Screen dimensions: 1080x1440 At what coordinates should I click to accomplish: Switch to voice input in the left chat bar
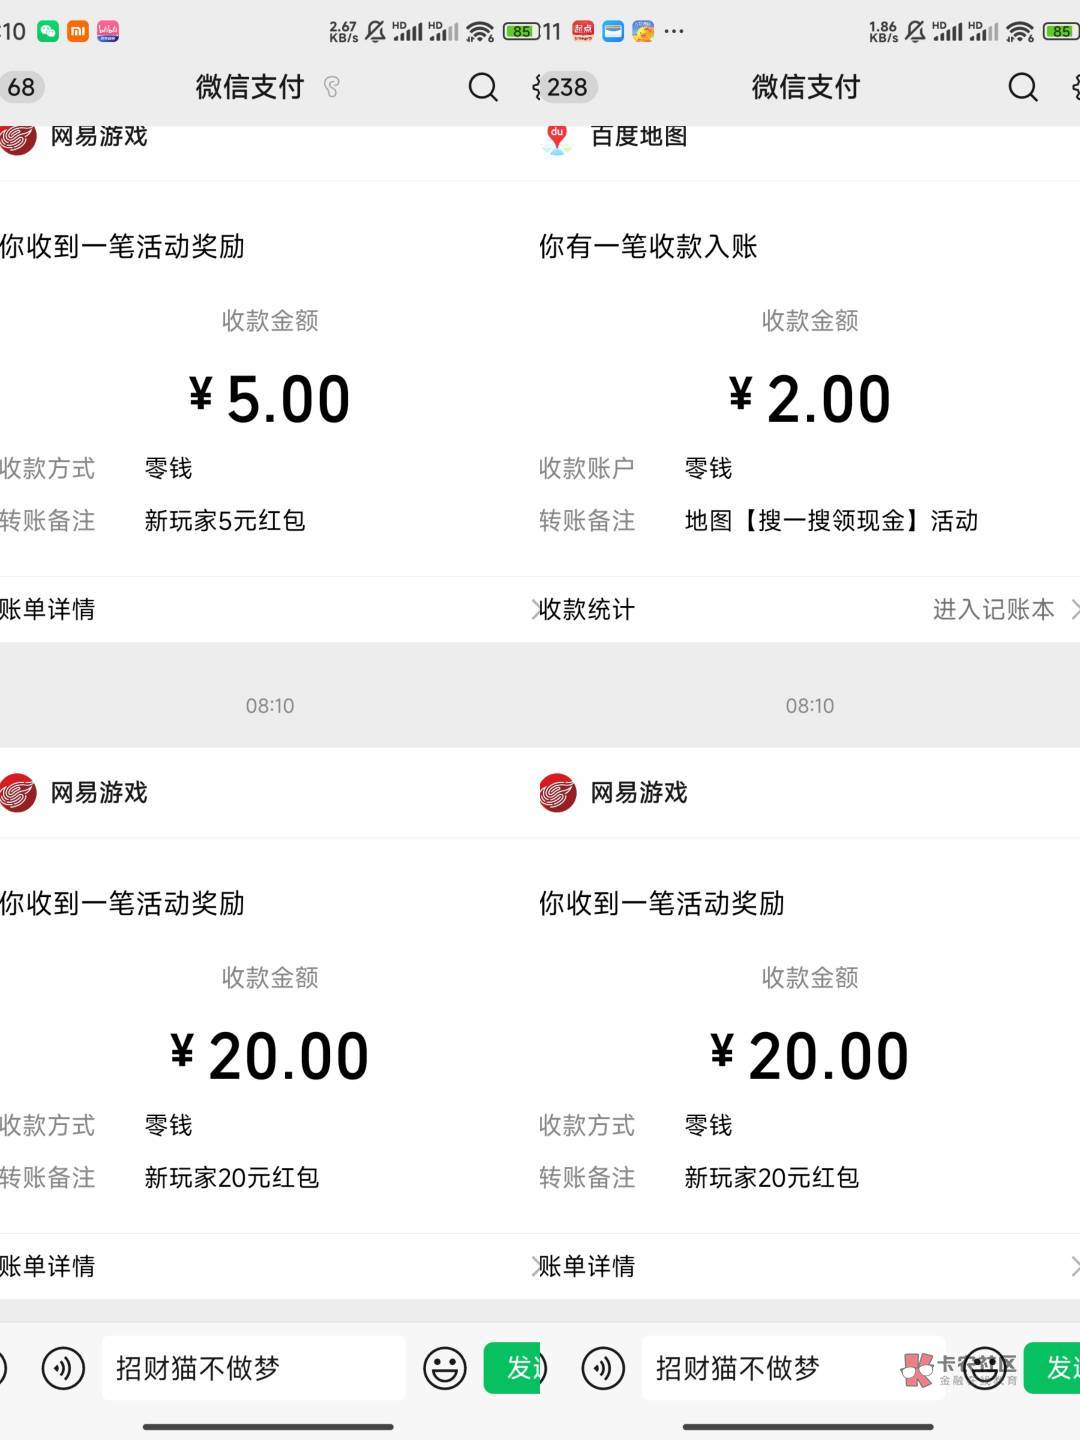(x=63, y=1368)
